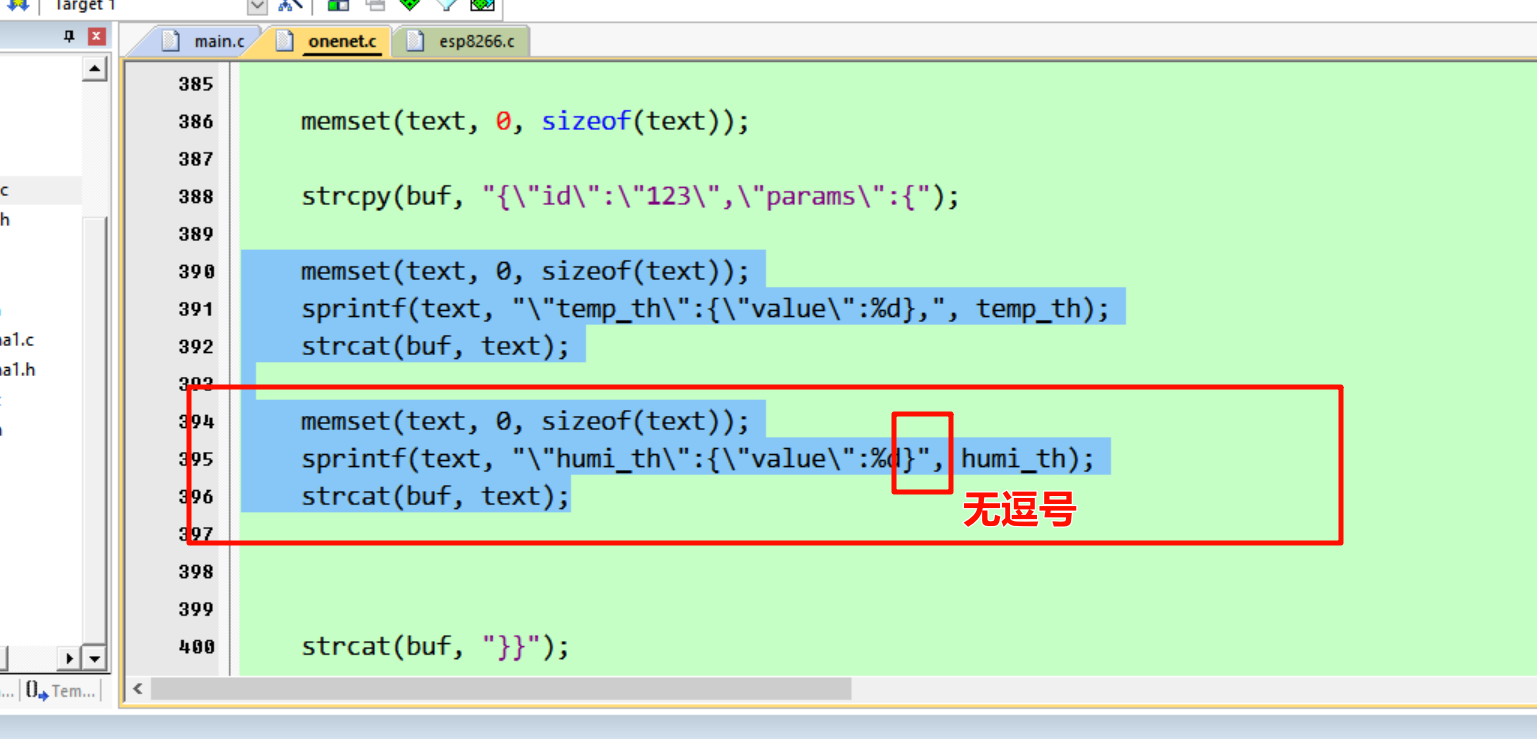This screenshot has height=739, width=1537.
Task: Click line number 399 in the margin
Action: (x=196, y=609)
